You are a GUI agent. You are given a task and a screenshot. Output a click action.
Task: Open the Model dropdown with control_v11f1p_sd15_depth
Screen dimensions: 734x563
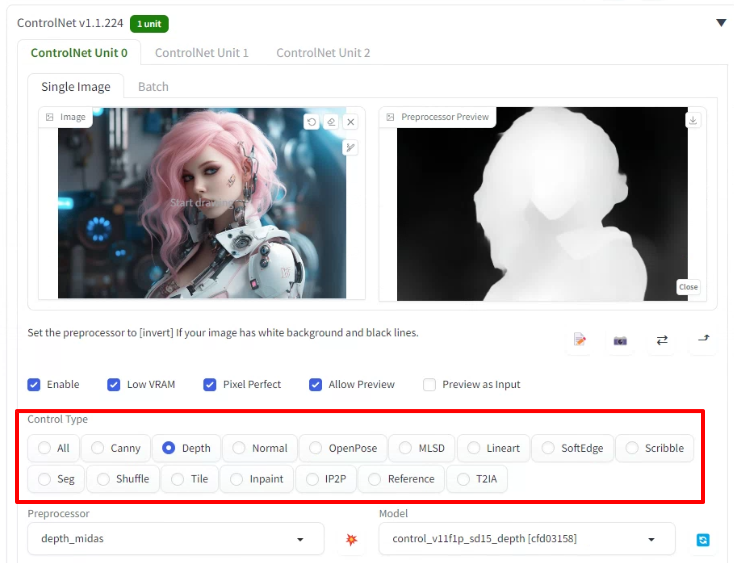coord(527,539)
